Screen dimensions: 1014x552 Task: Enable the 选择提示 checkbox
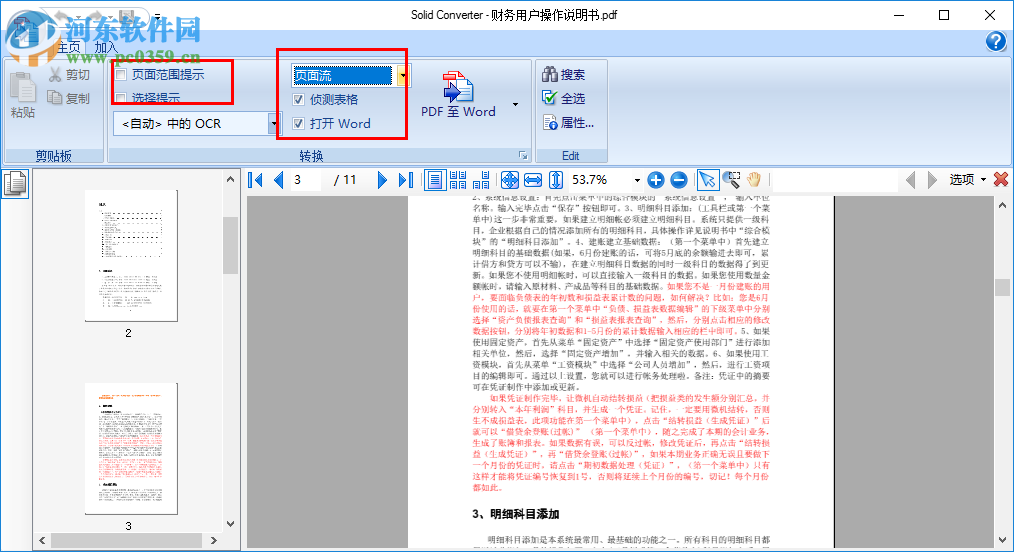[x=121, y=98]
